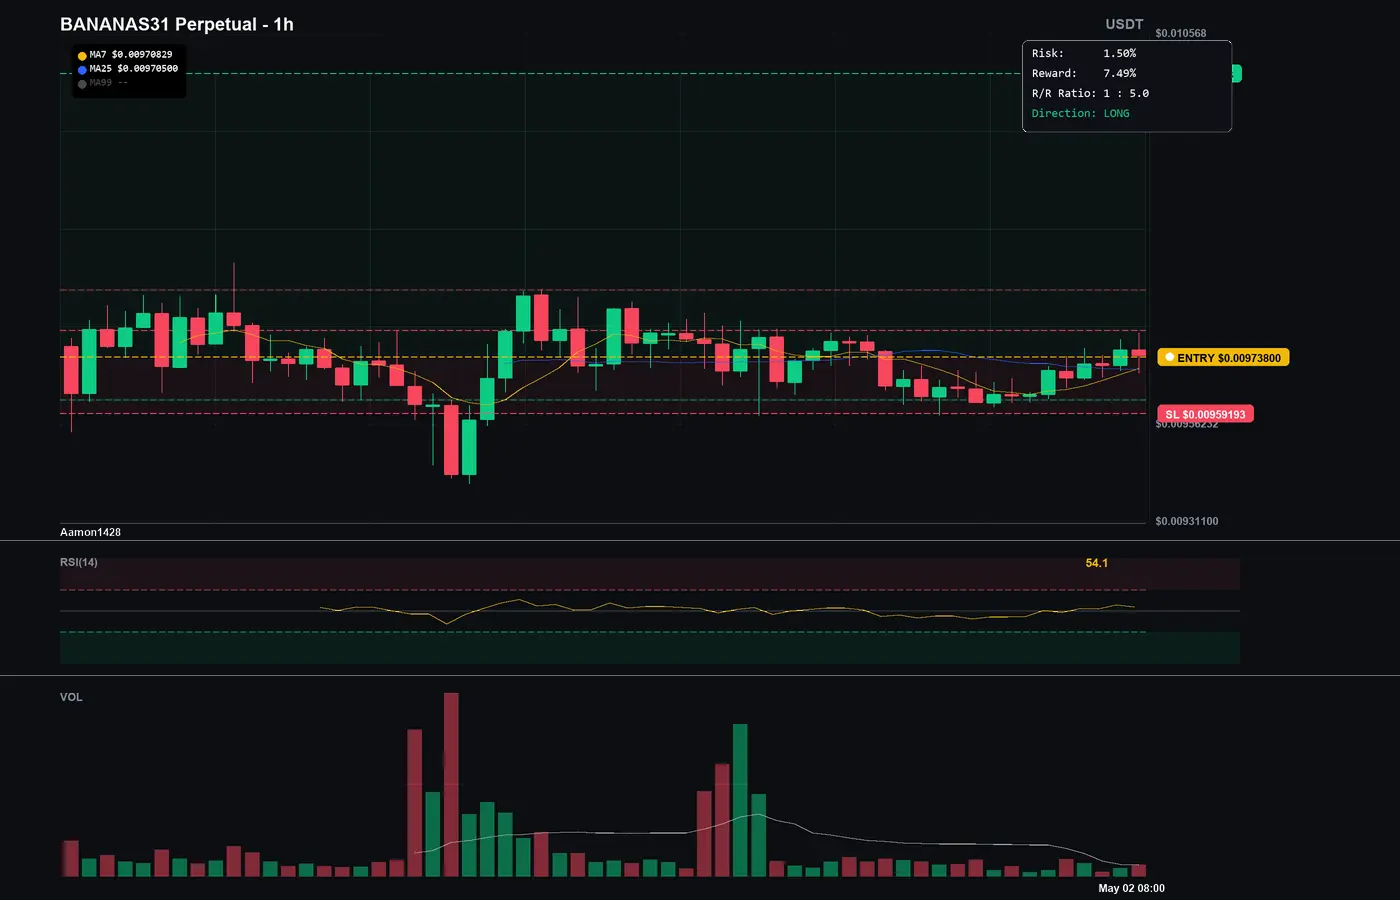Click the BANANAS31 Perpetual - 1h chart title

177,24
